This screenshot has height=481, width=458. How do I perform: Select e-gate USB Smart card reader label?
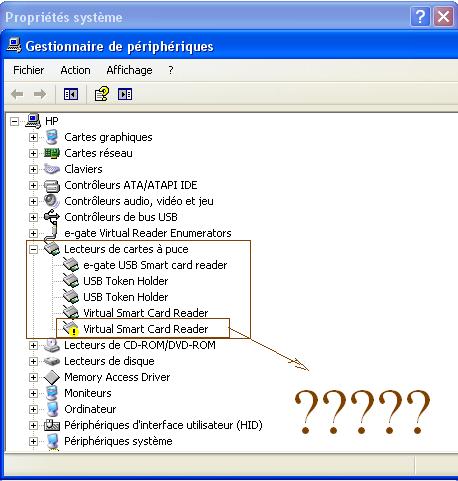point(155,265)
